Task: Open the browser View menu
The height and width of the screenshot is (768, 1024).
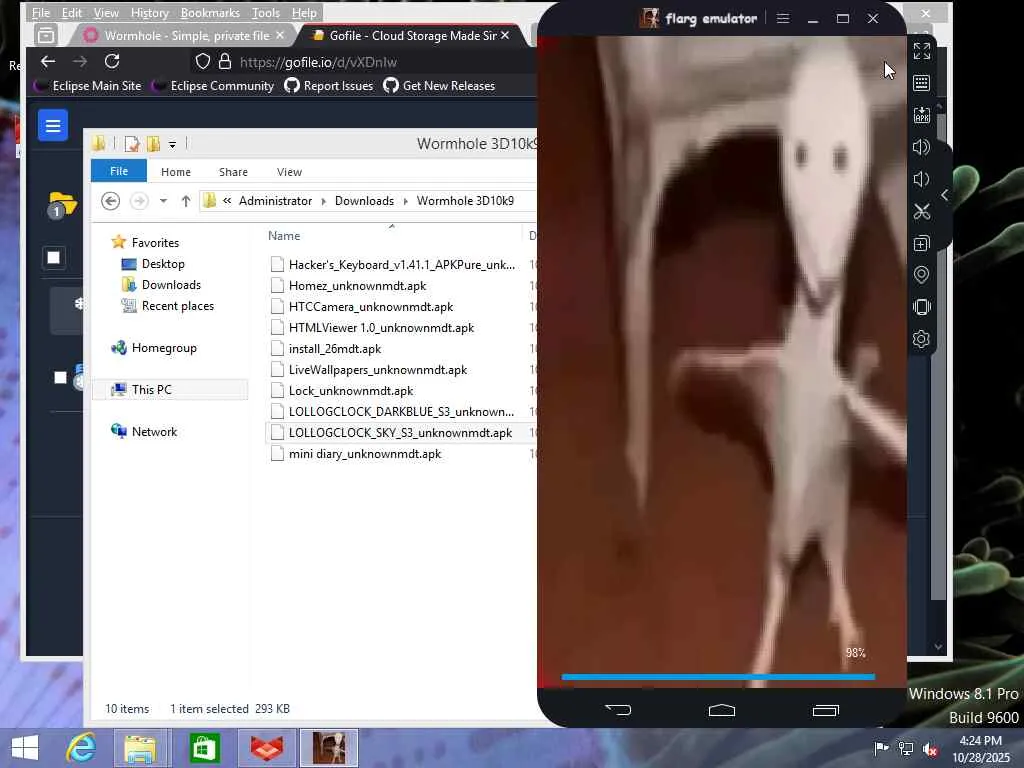Action: [106, 12]
